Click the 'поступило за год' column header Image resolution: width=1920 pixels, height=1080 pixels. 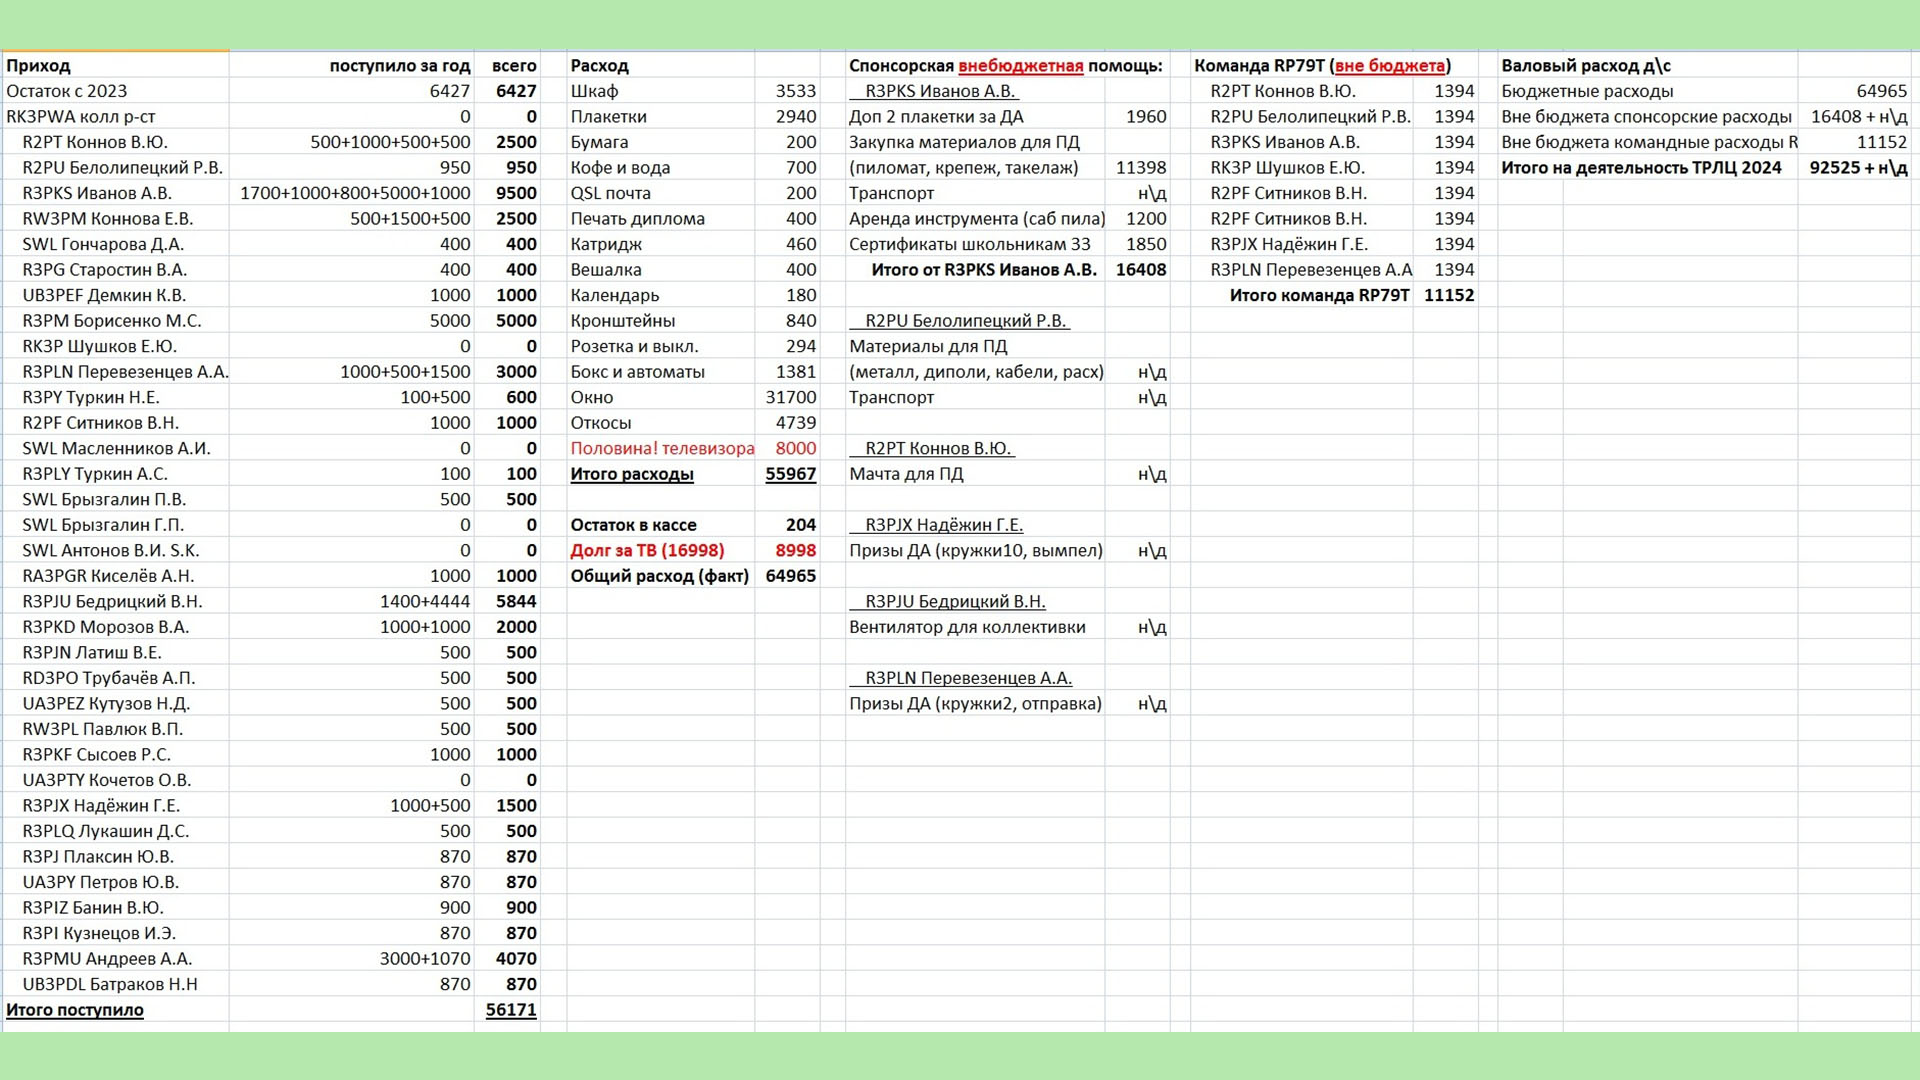[x=400, y=66]
